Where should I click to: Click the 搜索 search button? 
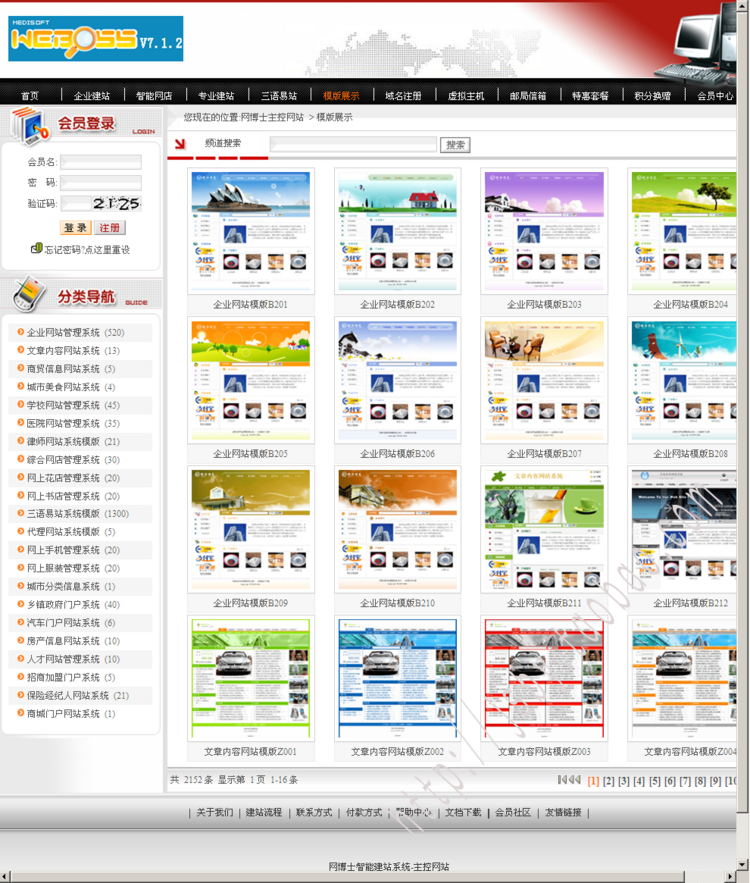click(x=455, y=145)
